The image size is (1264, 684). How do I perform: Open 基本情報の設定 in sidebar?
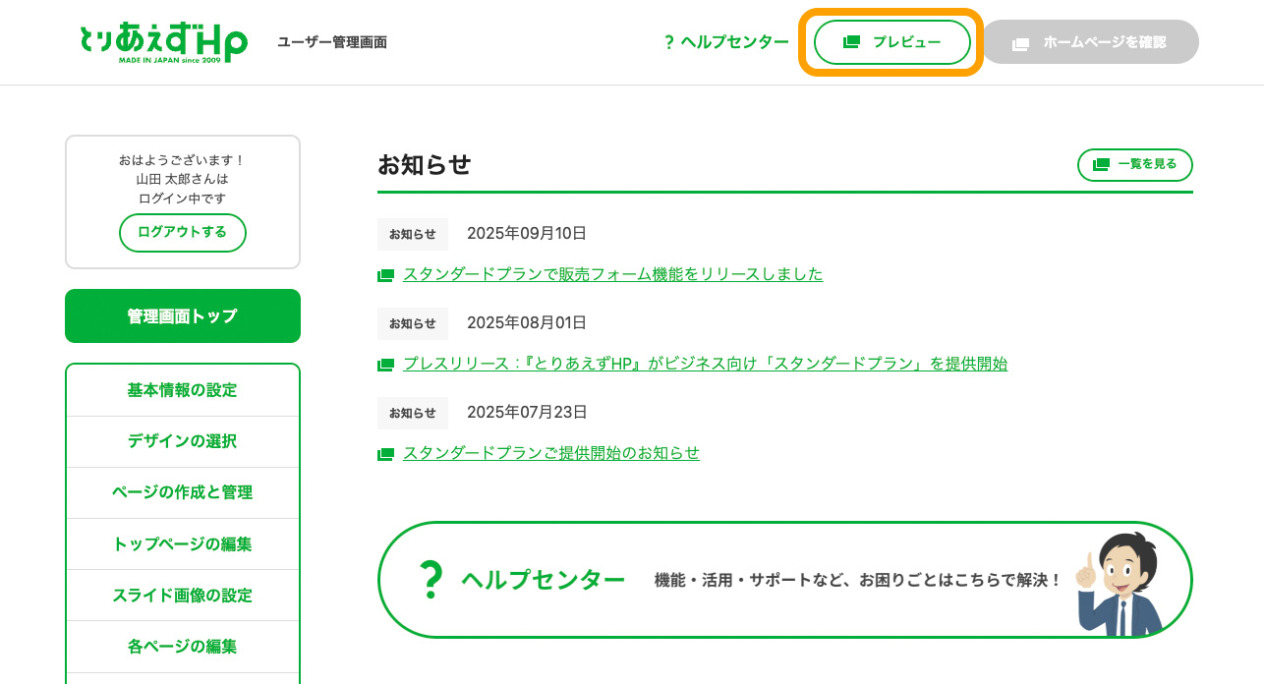[x=182, y=390]
